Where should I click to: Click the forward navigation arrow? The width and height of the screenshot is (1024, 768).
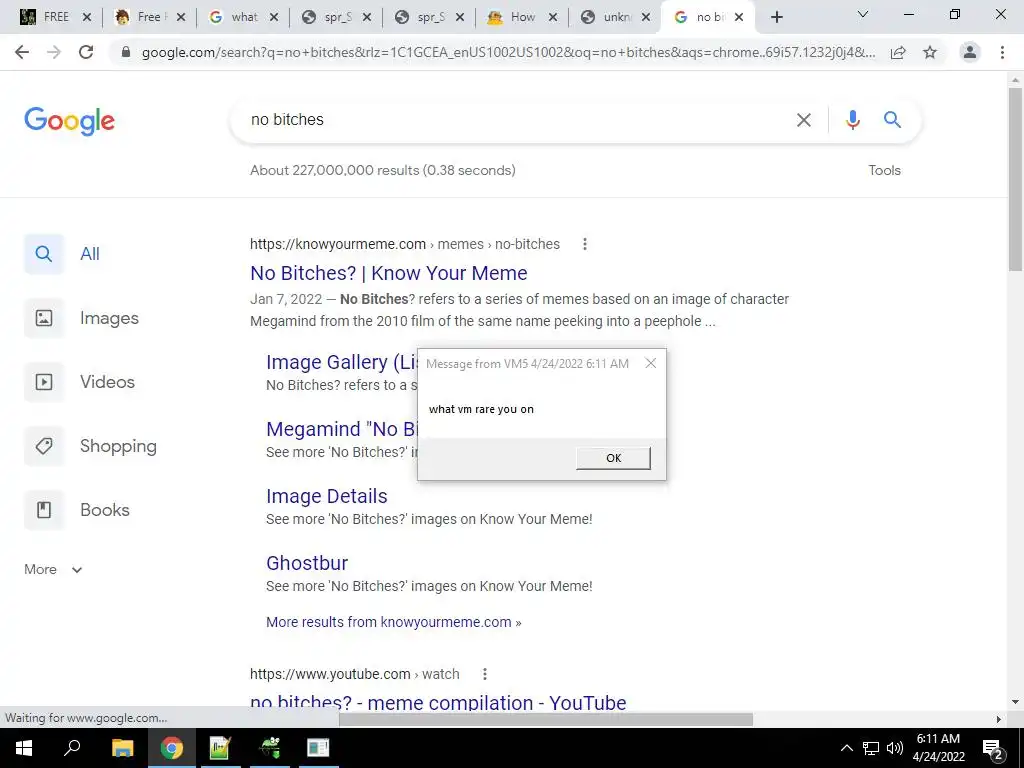54,52
